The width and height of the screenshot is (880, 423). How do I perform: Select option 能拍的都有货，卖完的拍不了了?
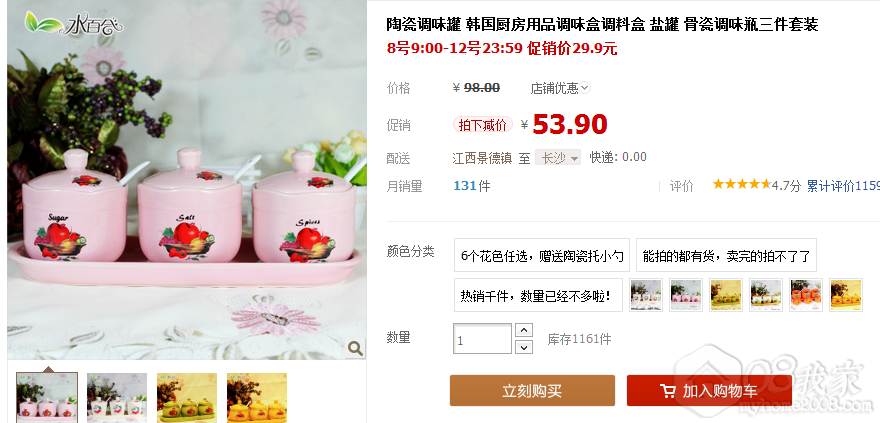click(726, 255)
